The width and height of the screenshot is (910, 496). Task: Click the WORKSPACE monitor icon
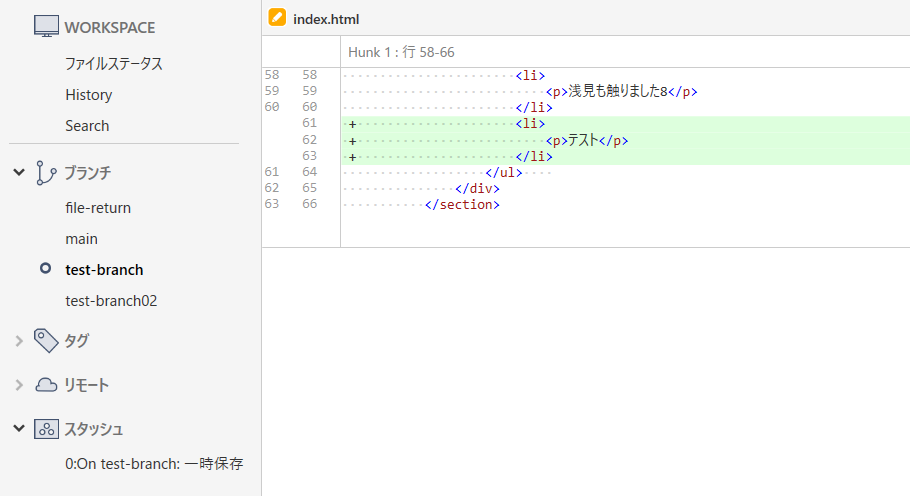(x=46, y=27)
